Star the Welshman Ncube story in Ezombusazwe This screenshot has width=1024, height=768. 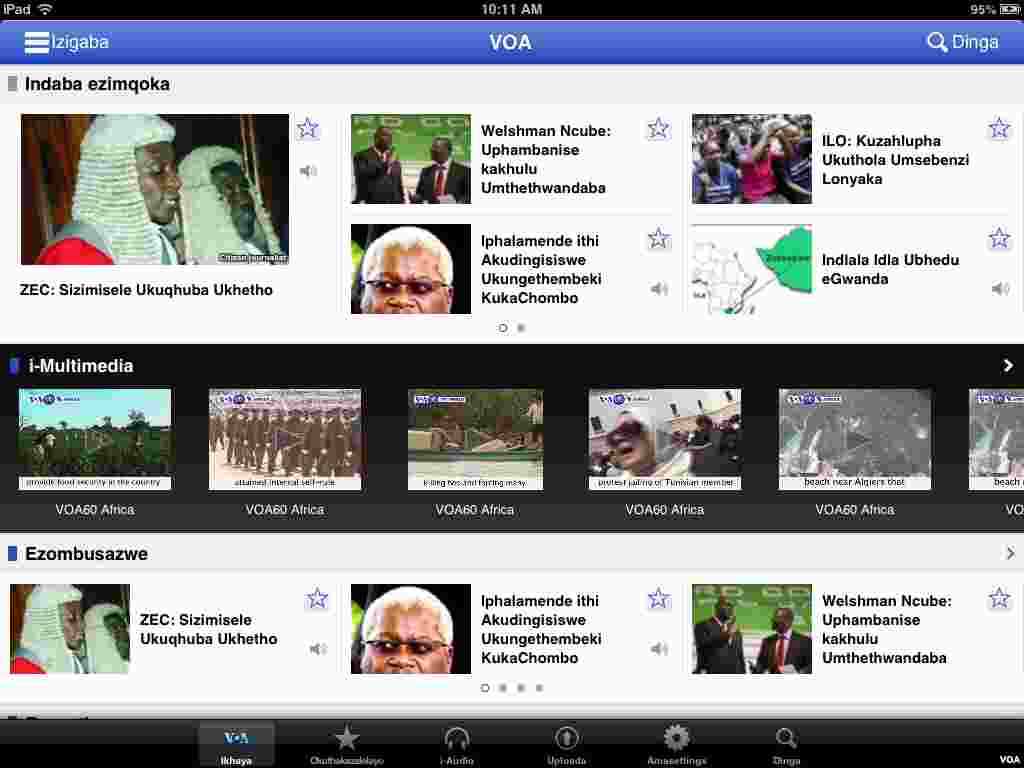pos(999,598)
